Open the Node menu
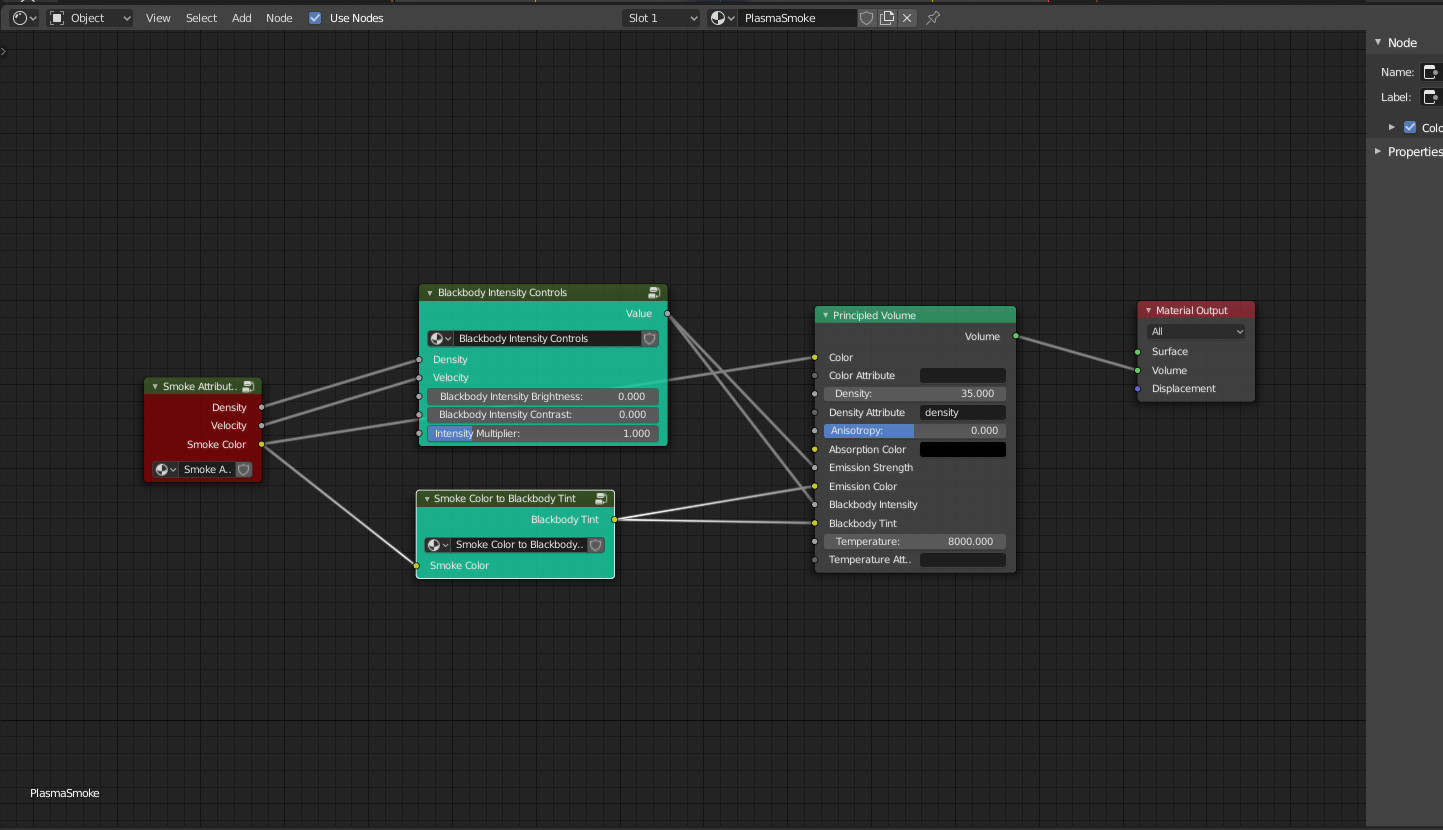The height and width of the screenshot is (830, 1443). pos(278,17)
